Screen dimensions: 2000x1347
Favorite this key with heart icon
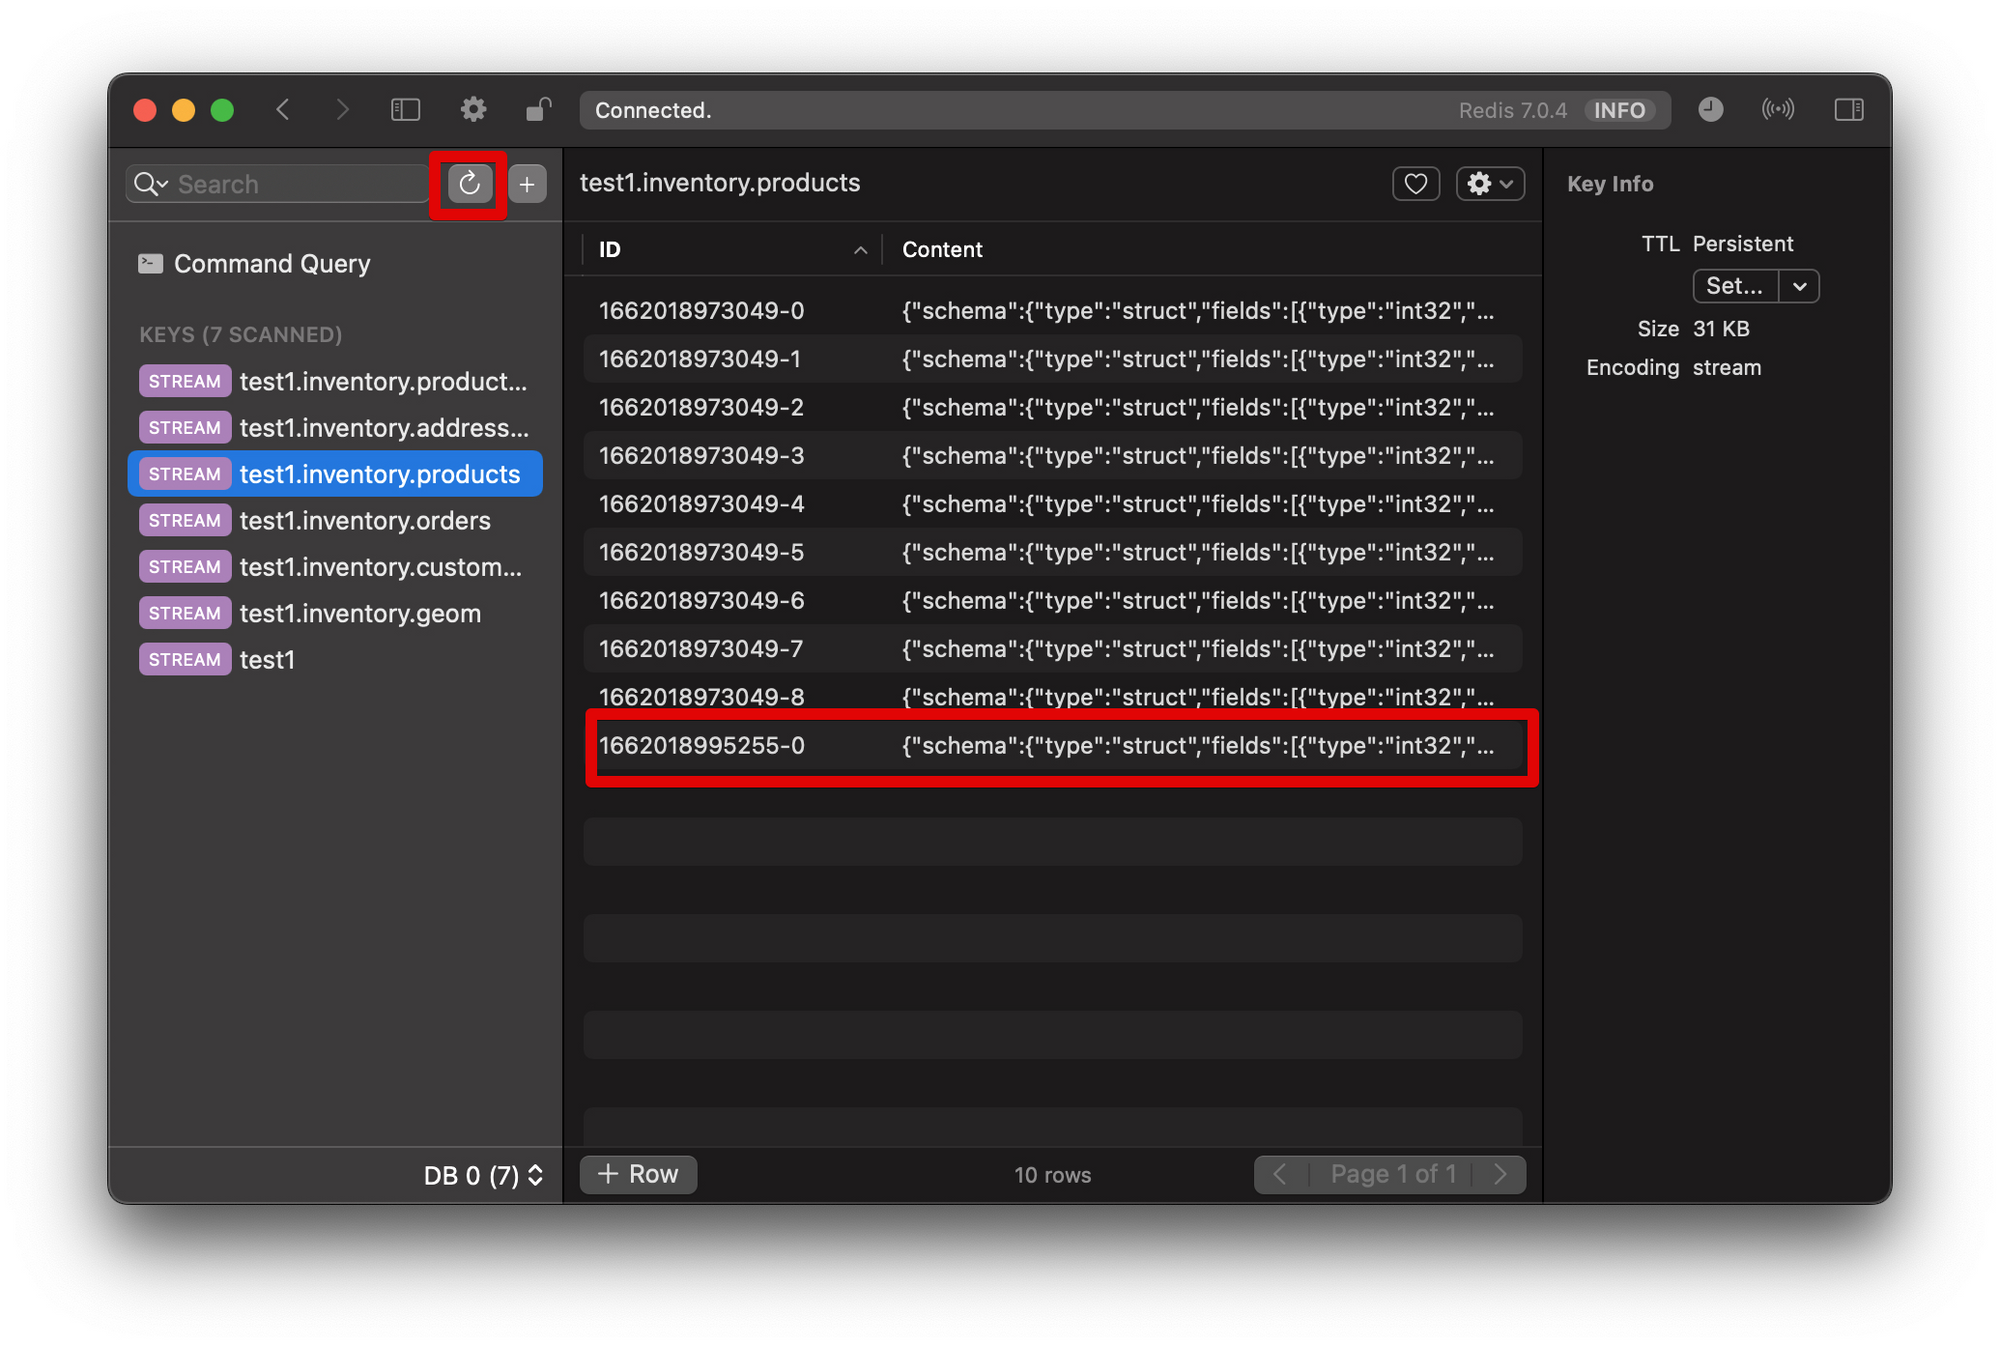(1415, 184)
